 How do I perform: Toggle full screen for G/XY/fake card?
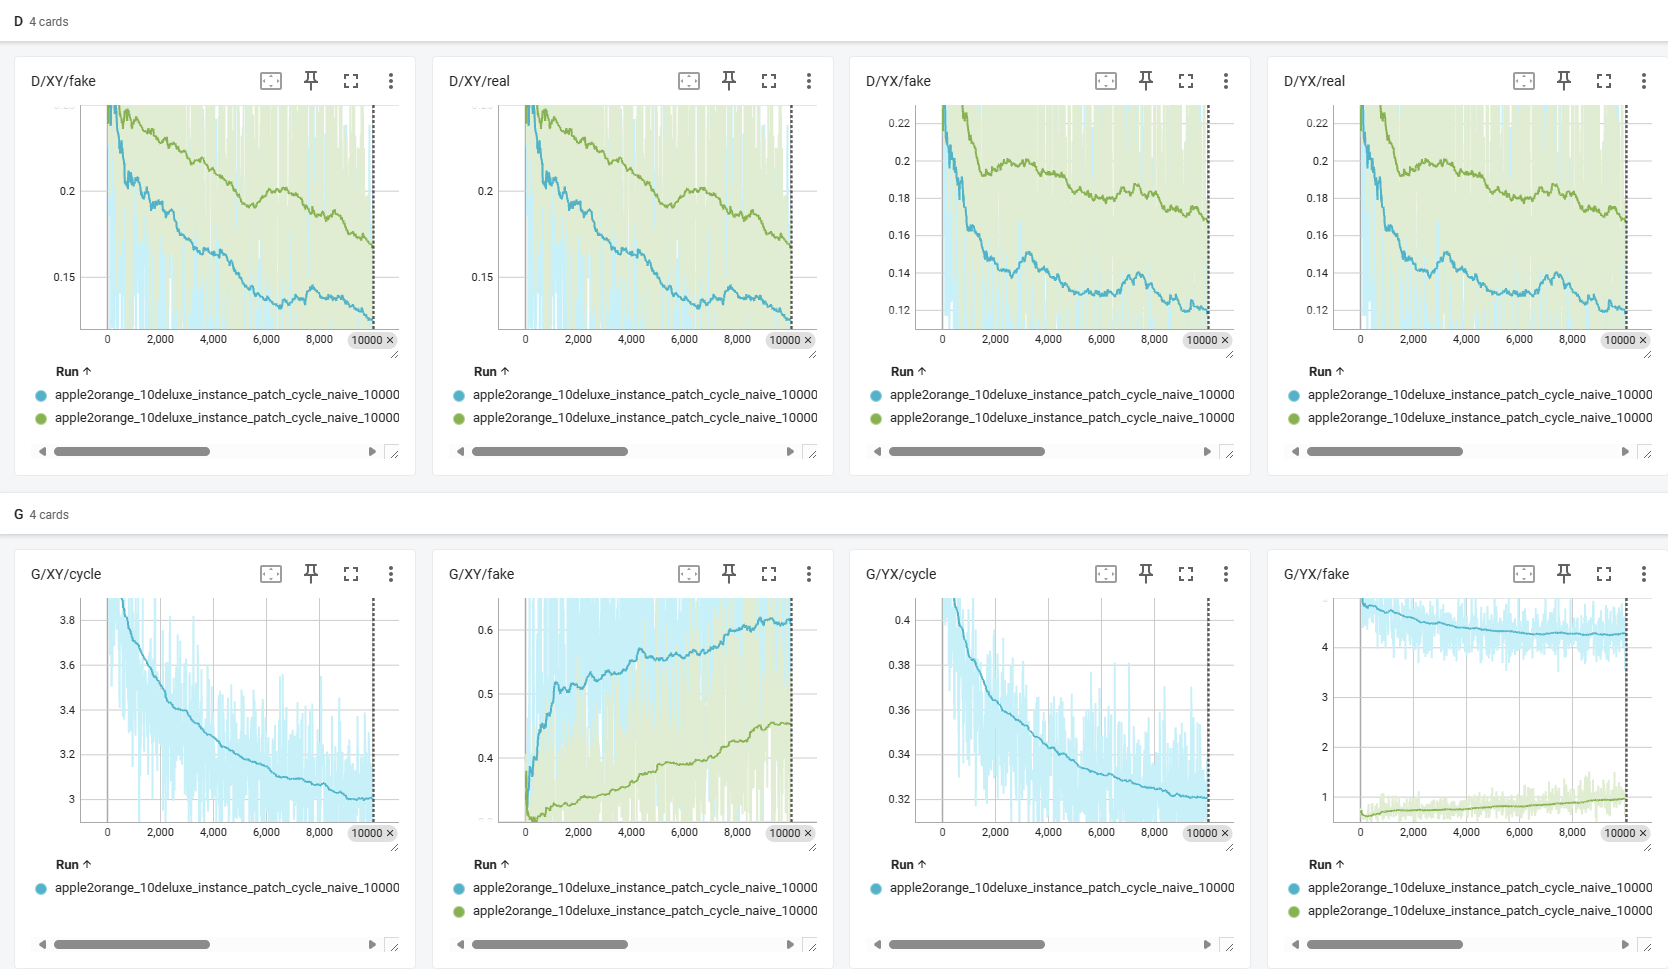(769, 574)
